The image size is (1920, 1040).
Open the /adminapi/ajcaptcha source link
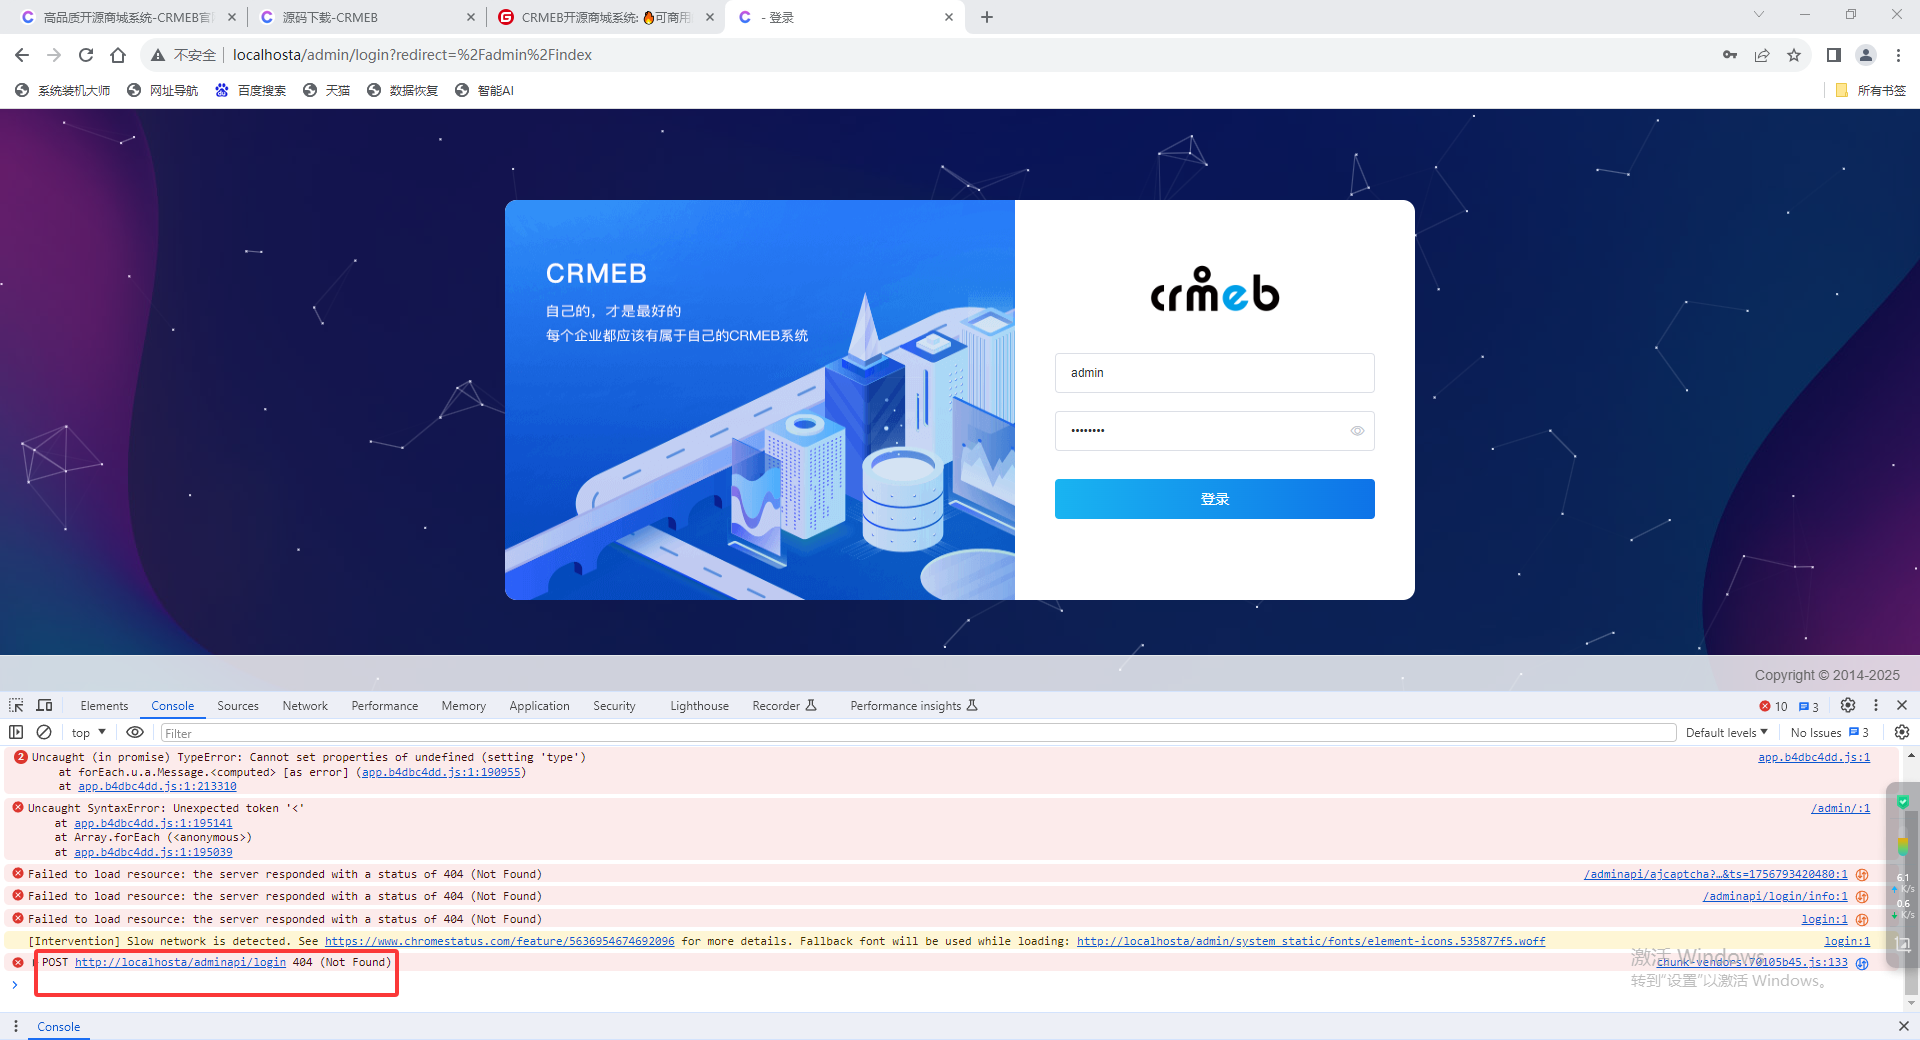(x=1715, y=874)
